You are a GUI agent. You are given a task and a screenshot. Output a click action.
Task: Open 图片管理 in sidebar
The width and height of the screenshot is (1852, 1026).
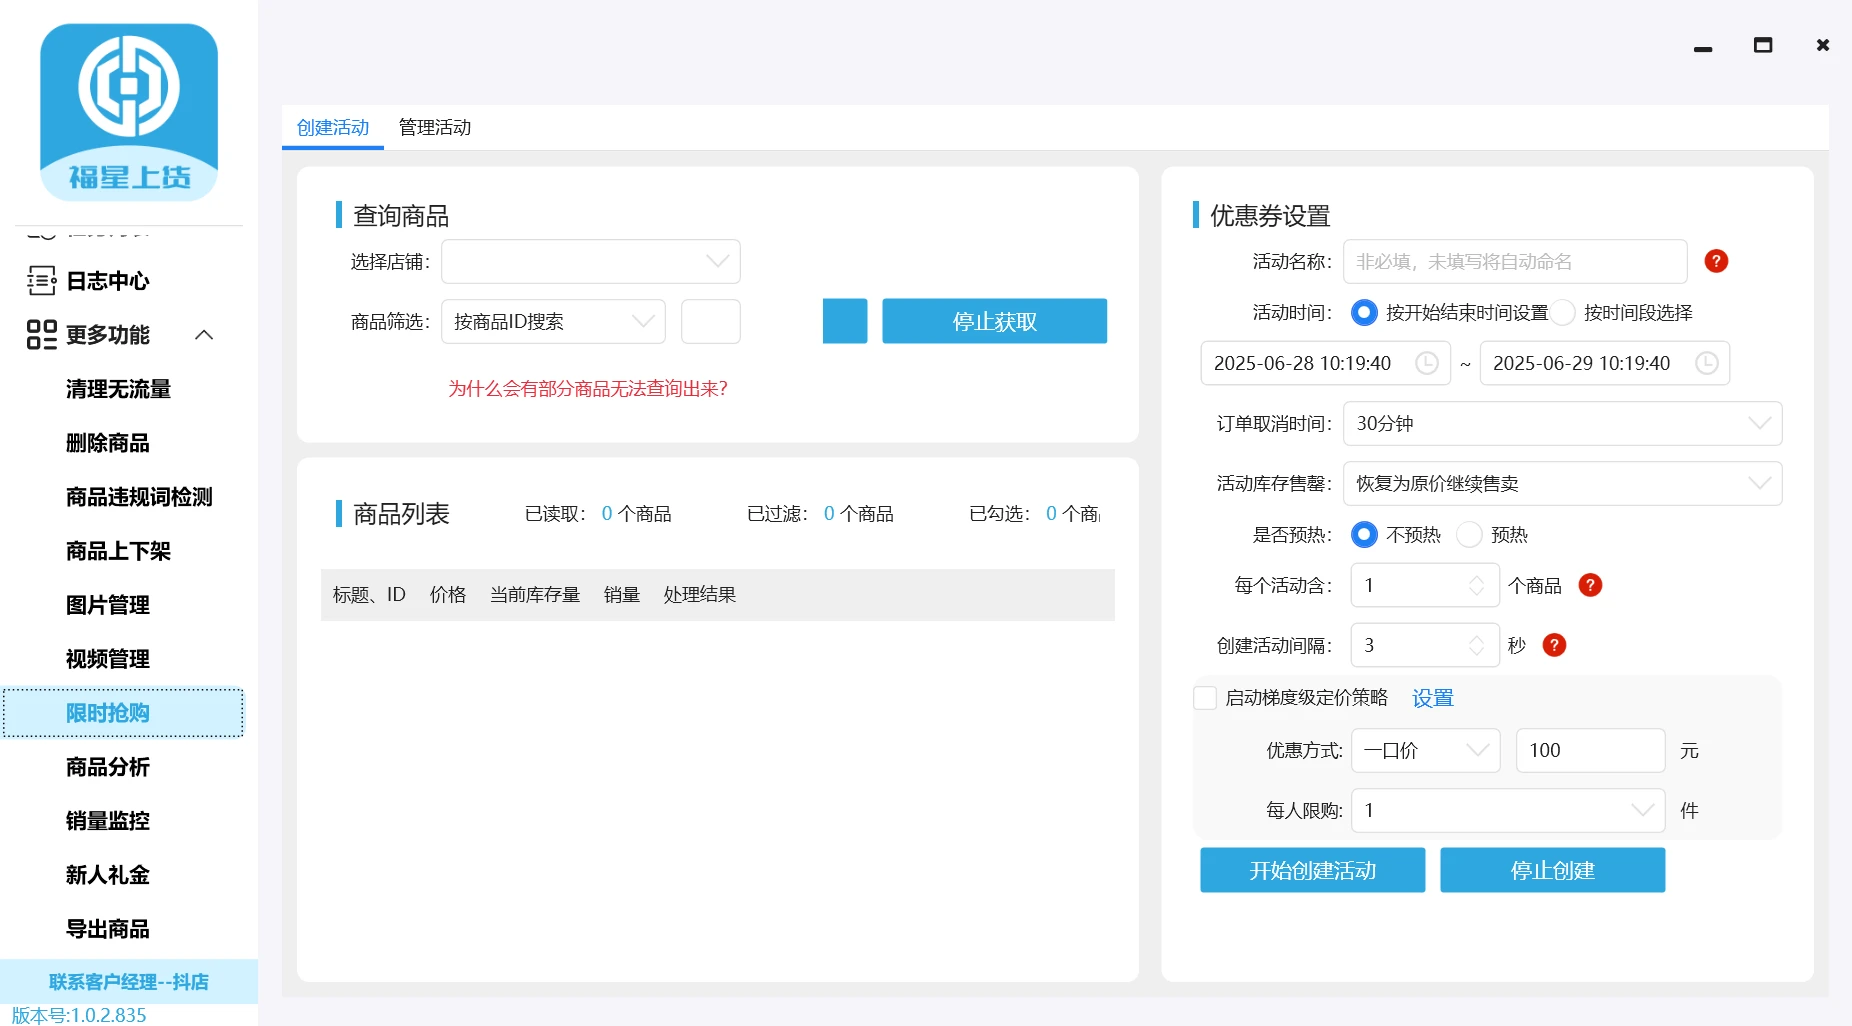click(107, 605)
